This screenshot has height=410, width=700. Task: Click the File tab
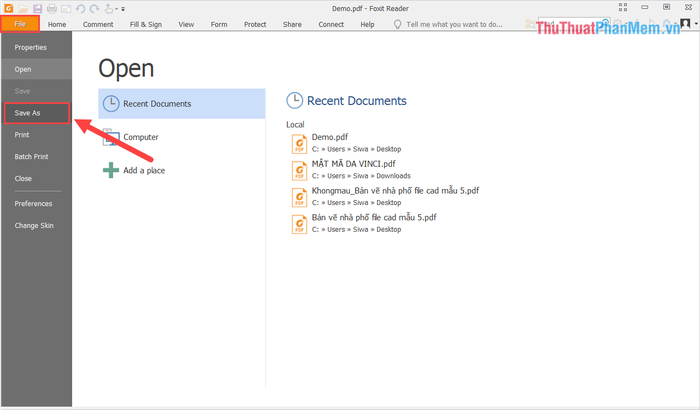[20, 24]
